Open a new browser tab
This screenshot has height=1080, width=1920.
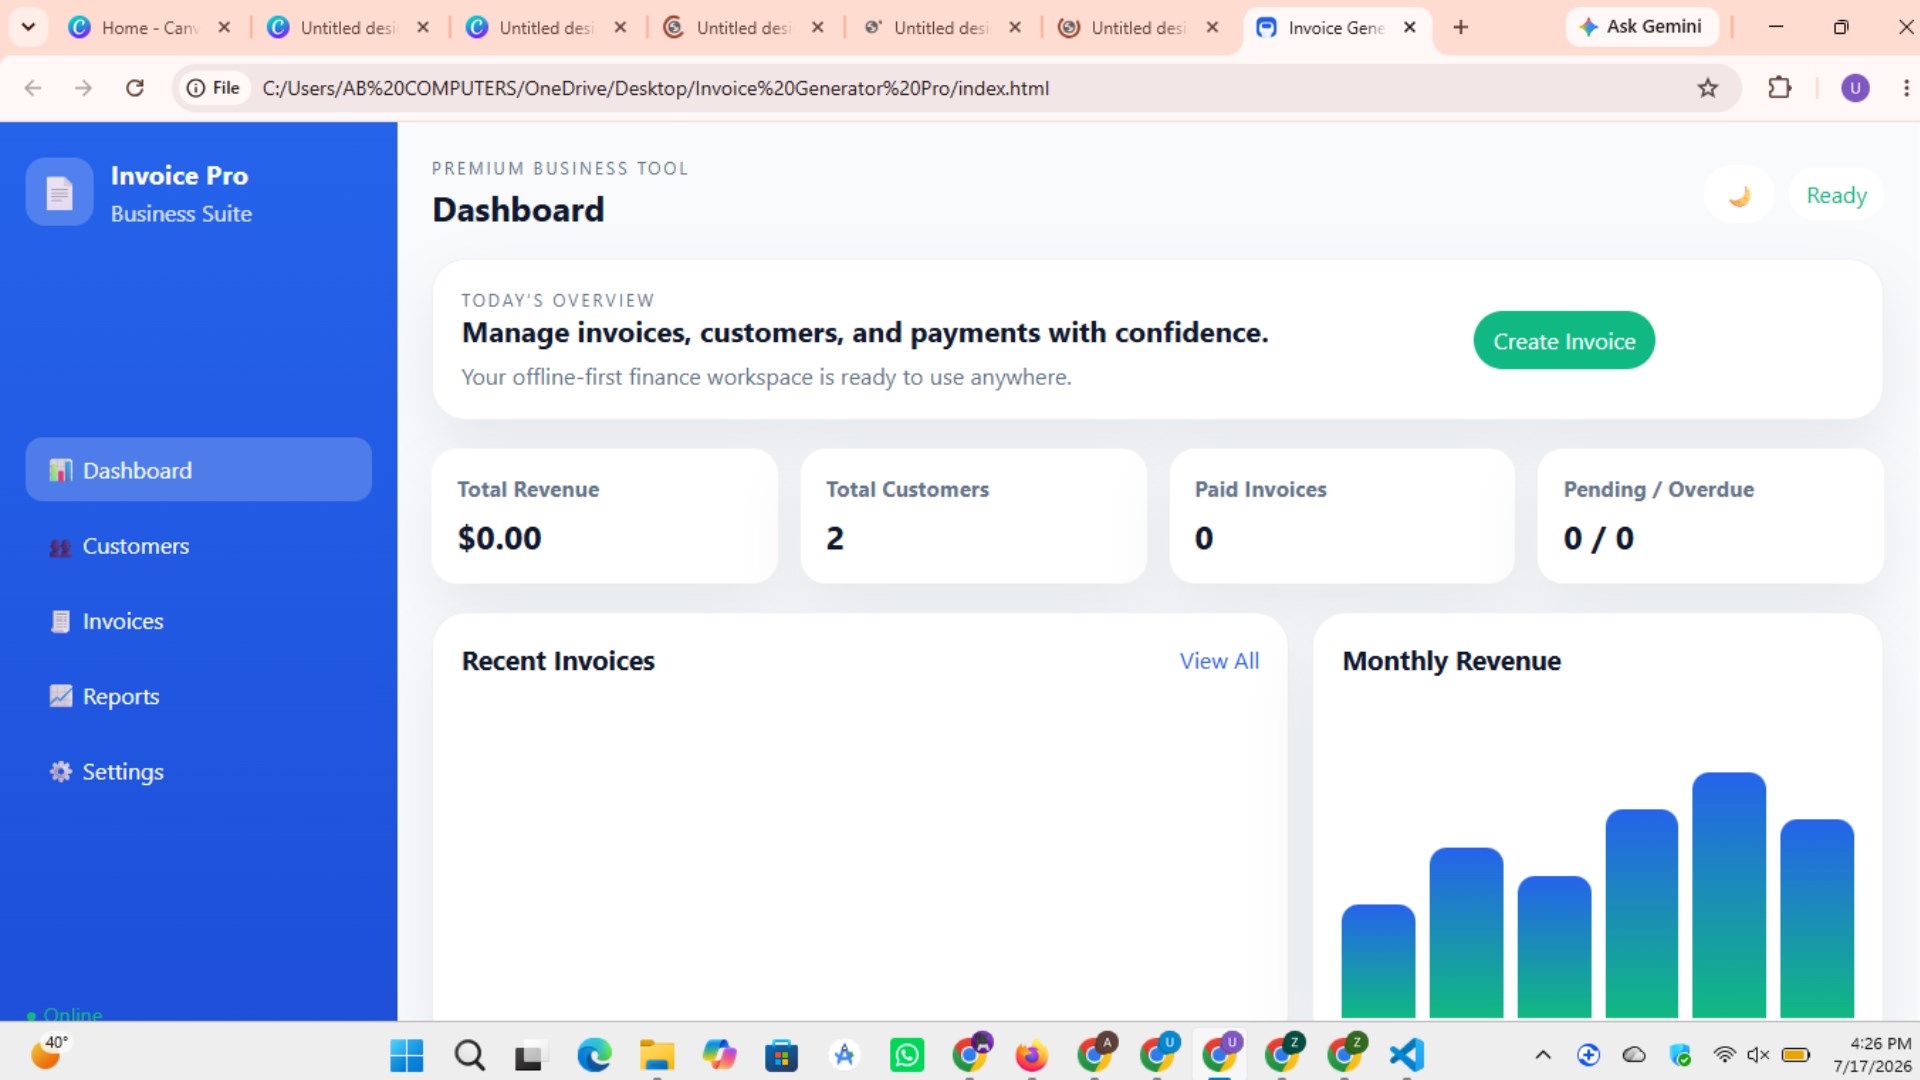(x=1461, y=27)
